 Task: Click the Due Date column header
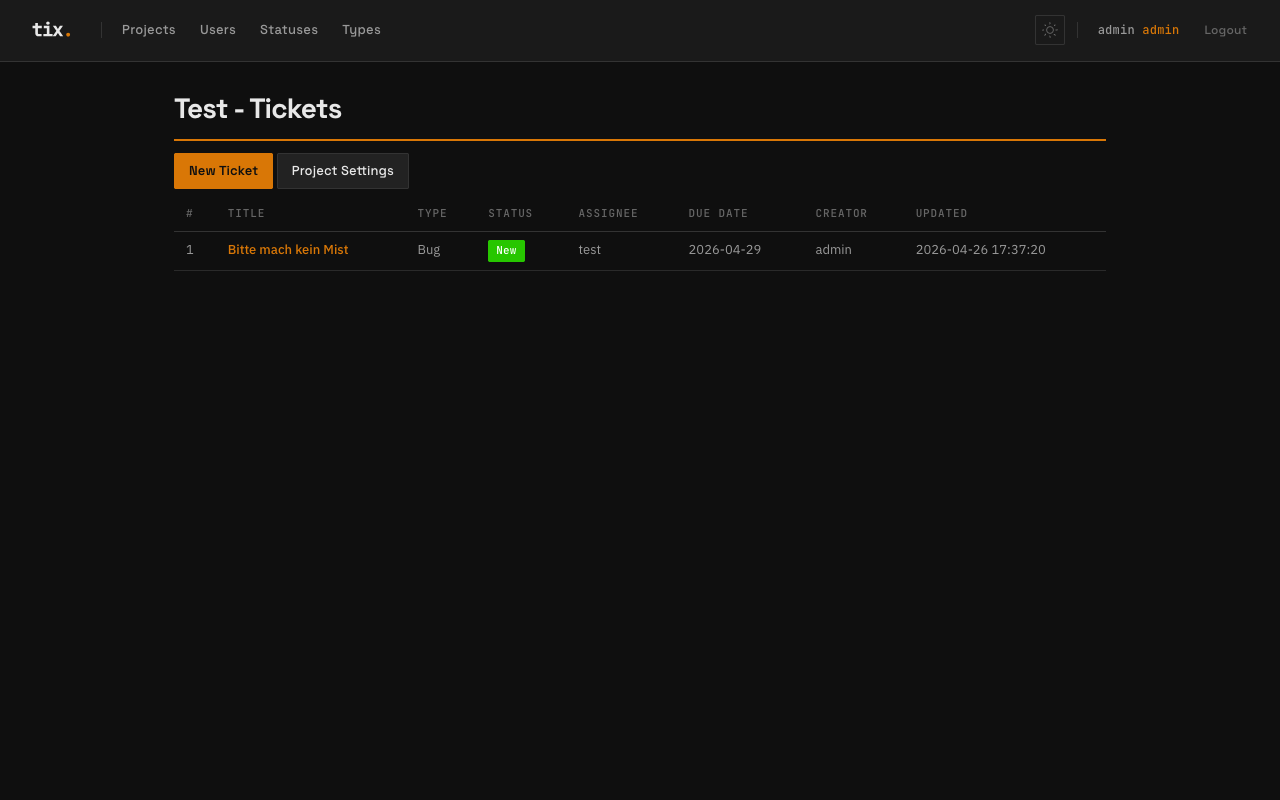point(718,213)
